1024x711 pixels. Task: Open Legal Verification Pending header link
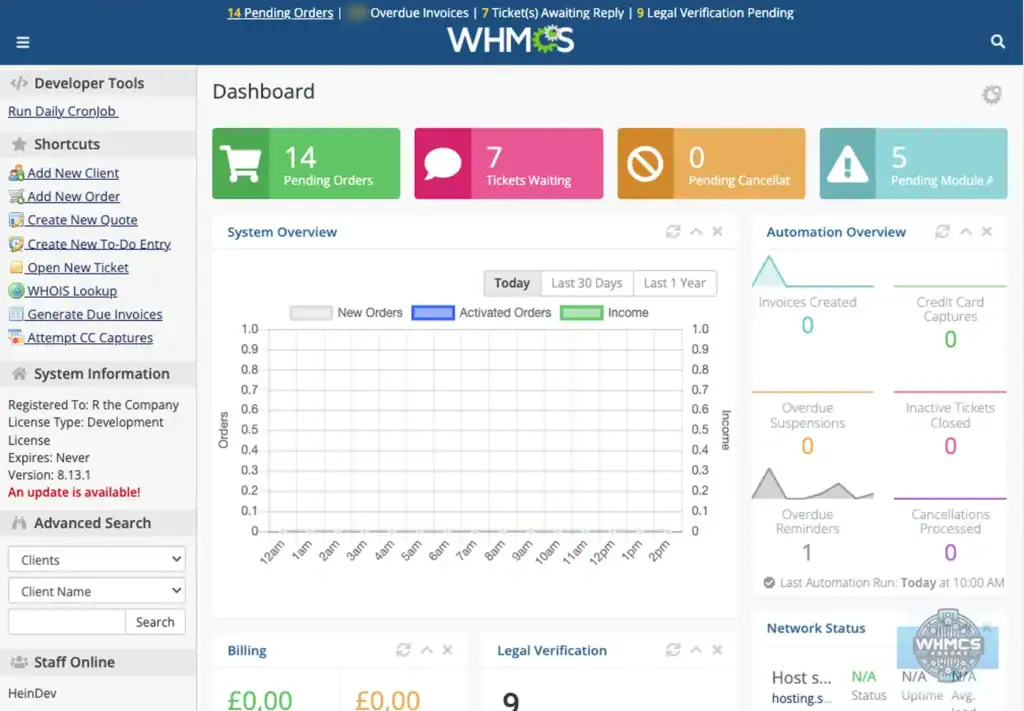tap(715, 13)
